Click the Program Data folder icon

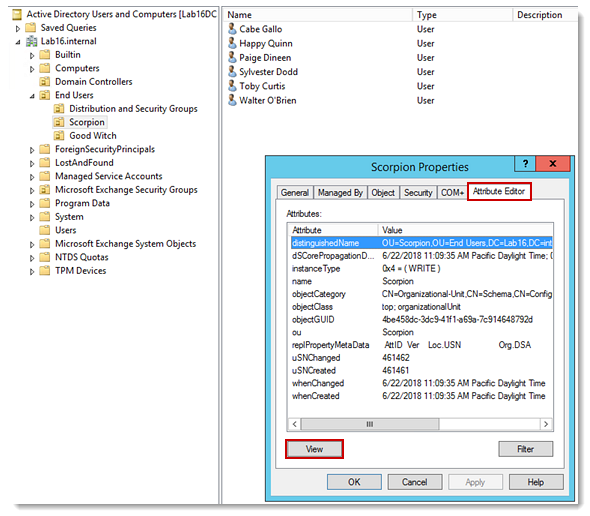pos(45,203)
